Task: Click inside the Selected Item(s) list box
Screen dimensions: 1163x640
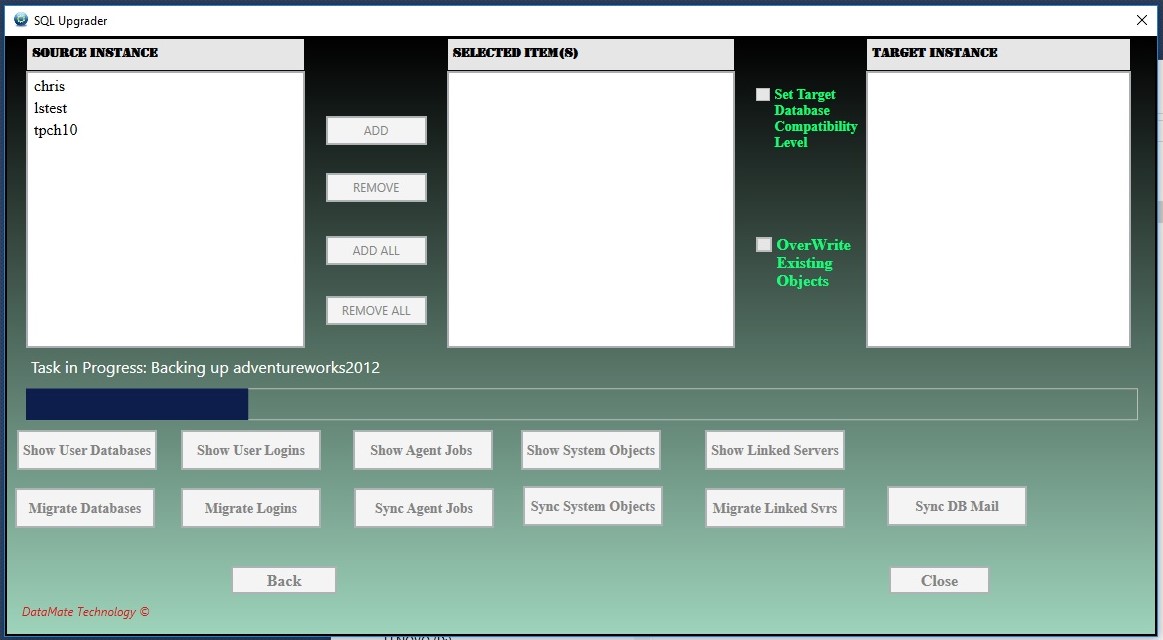Action: [x=590, y=209]
